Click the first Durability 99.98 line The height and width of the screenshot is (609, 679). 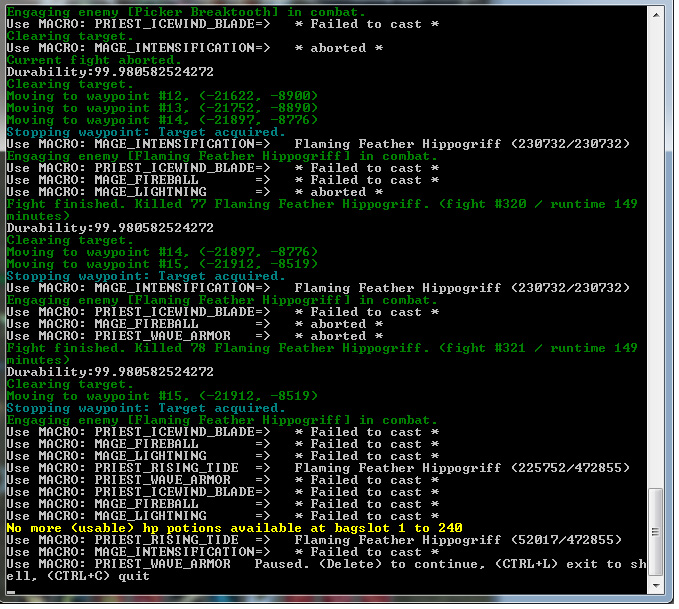point(110,72)
